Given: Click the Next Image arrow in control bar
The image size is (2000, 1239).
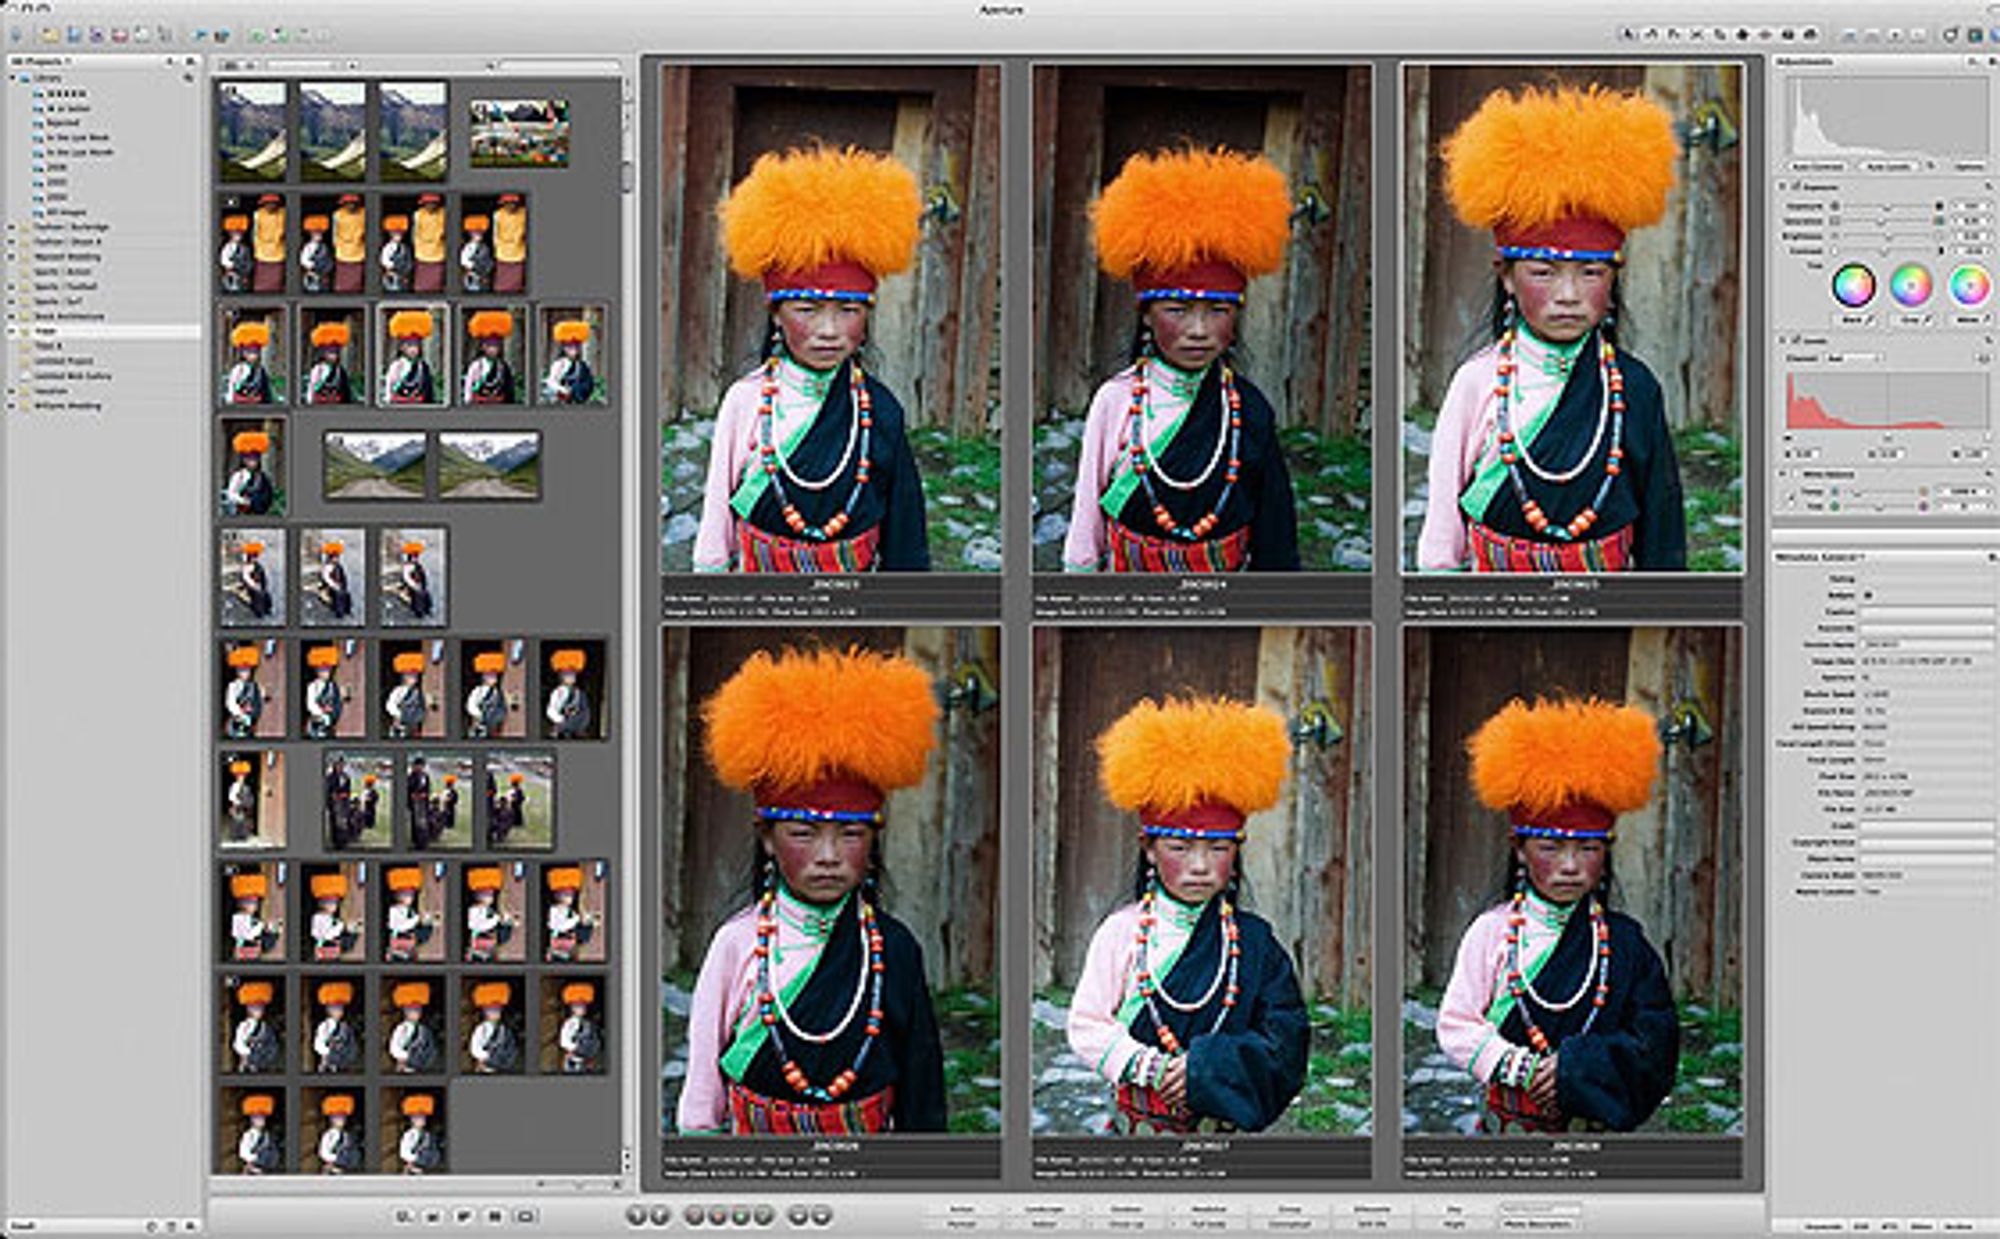Looking at the screenshot, I should (x=822, y=1215).
